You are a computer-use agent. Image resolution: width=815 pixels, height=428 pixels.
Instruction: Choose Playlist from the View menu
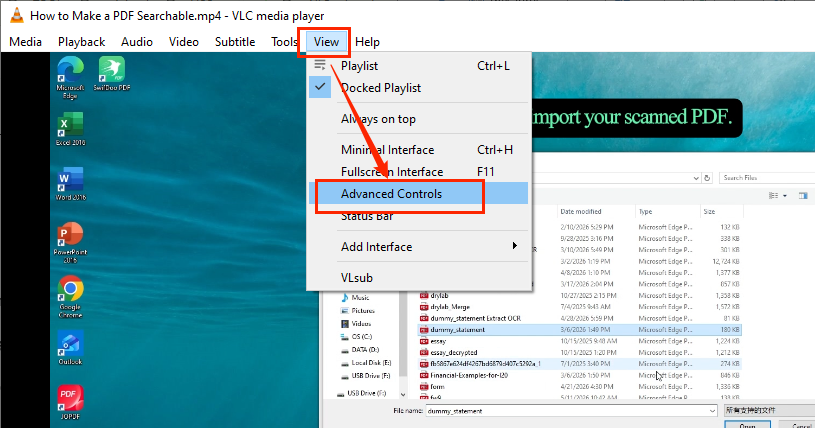[419, 66]
